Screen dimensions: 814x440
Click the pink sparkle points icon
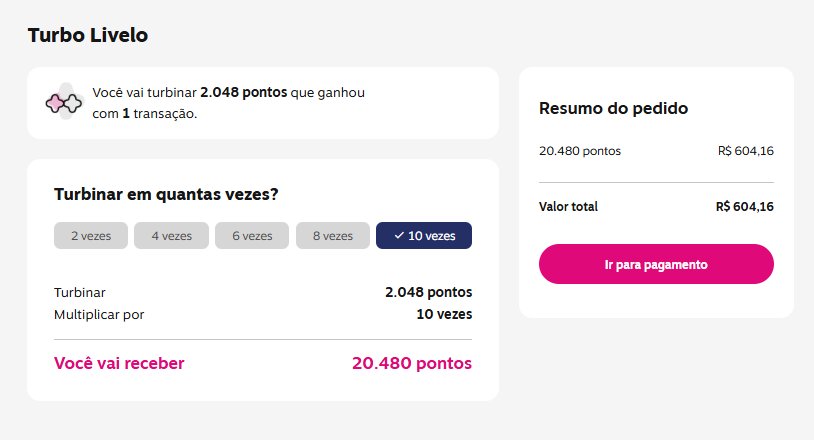pyautogui.click(x=64, y=102)
